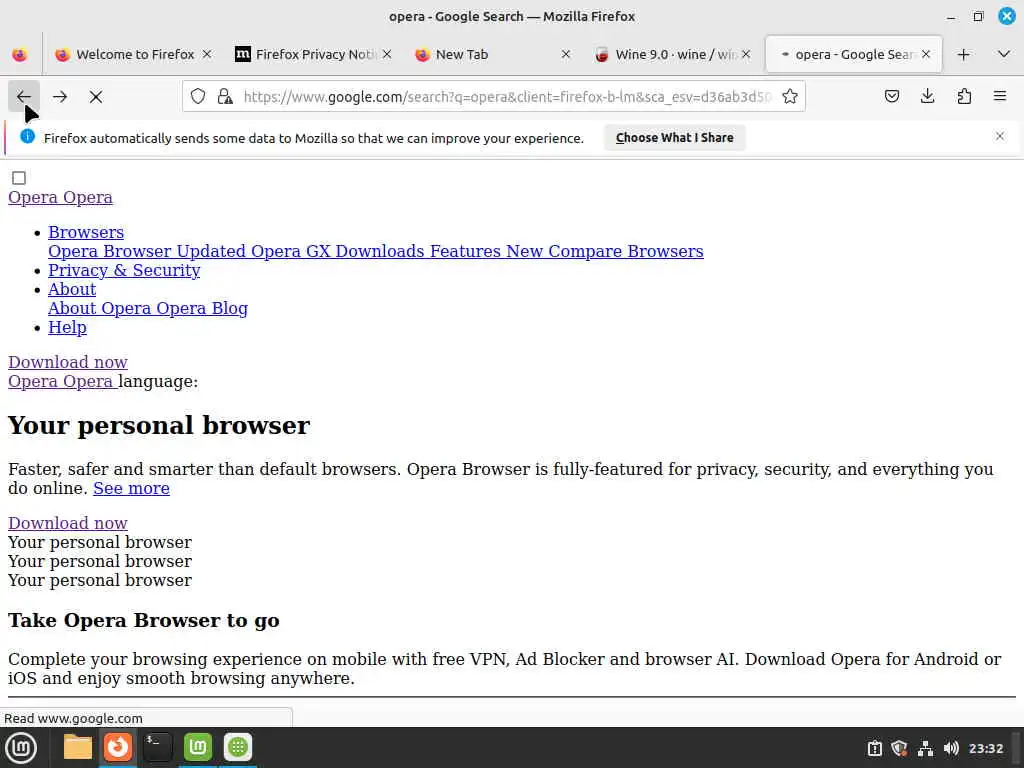1024x768 pixels.
Task: Dismiss the data sharing notification bar
Action: tap(1000, 136)
